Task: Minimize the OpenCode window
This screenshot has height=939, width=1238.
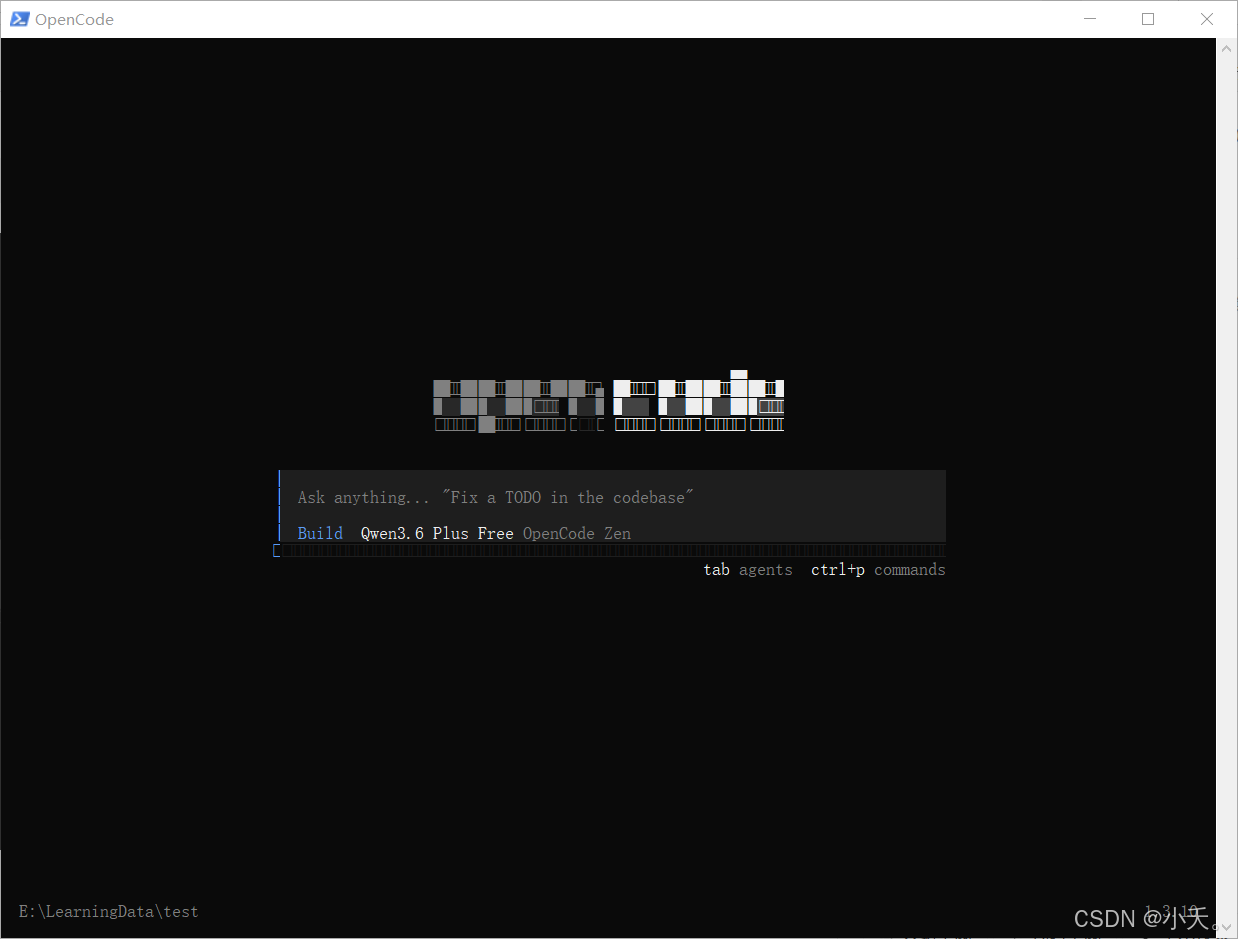Action: pos(1090,19)
